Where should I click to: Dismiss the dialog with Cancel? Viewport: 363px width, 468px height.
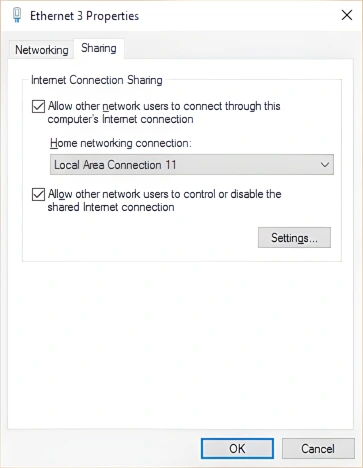coord(318,449)
